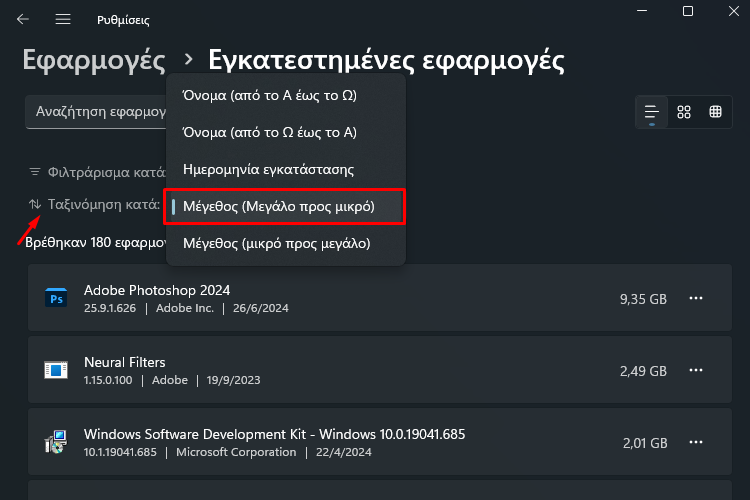
Task: Navigate to Εφαρμογές breadcrumb
Action: coord(94,61)
